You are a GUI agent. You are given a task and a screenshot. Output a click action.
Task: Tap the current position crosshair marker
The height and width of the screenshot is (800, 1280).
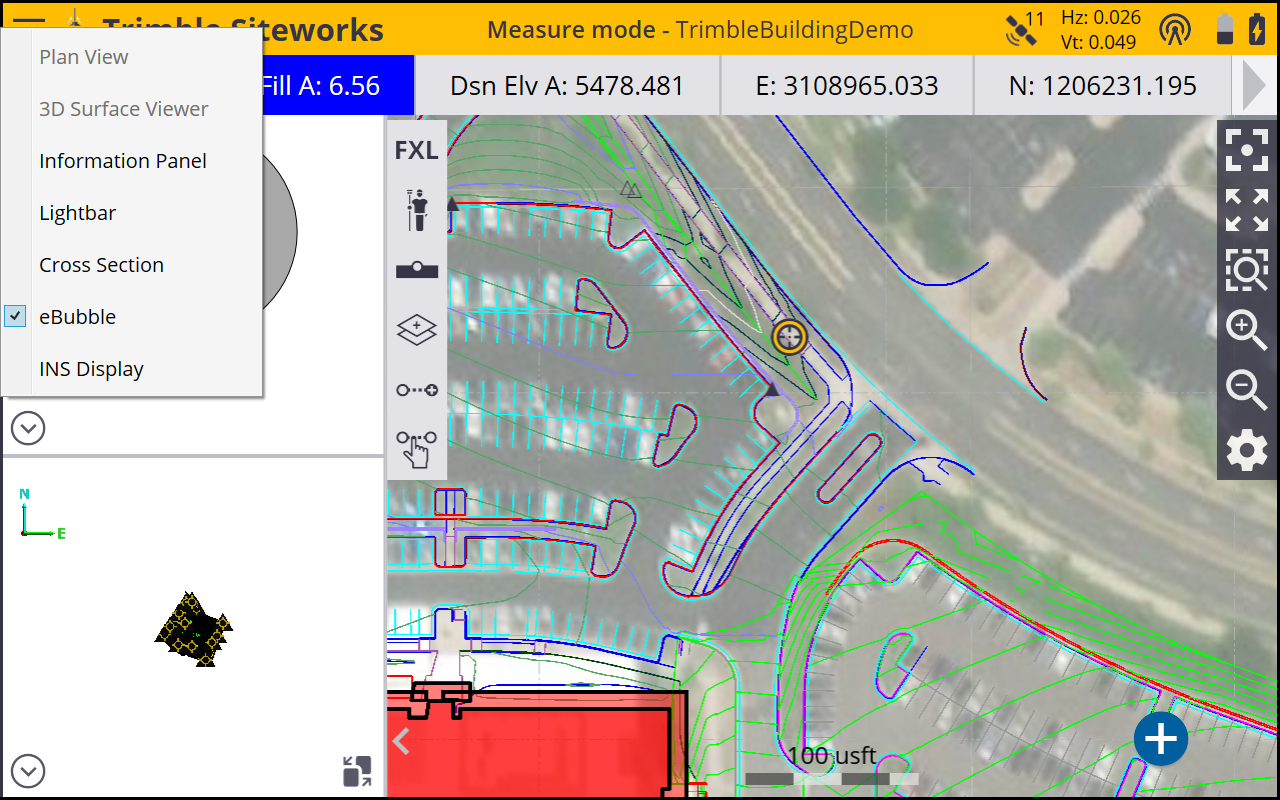(x=790, y=337)
